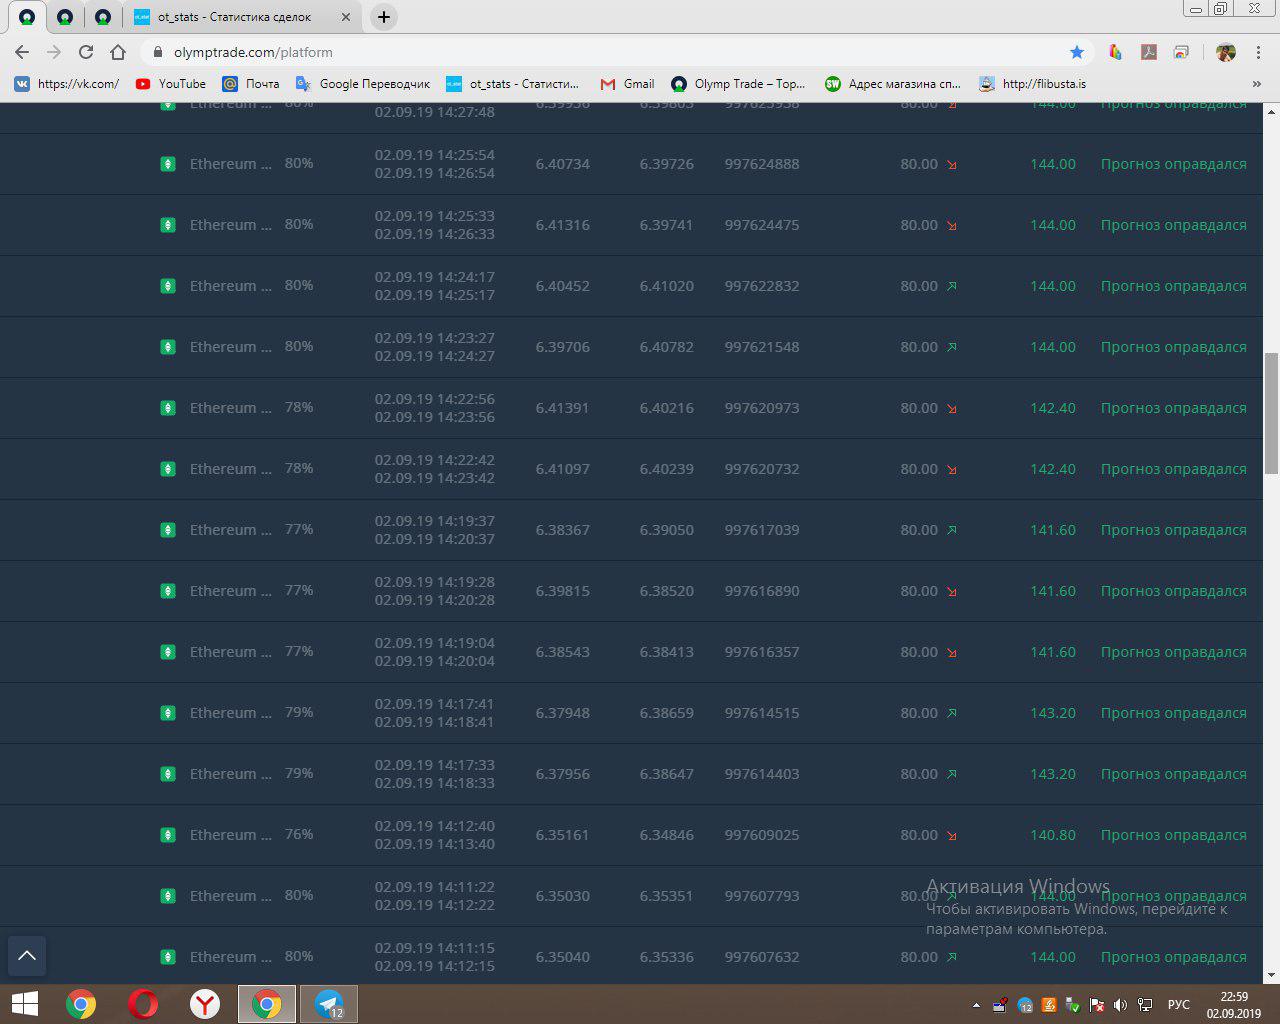Open Chrome three-dot menu
Image resolution: width=1280 pixels, height=1024 pixels.
pyautogui.click(x=1258, y=52)
